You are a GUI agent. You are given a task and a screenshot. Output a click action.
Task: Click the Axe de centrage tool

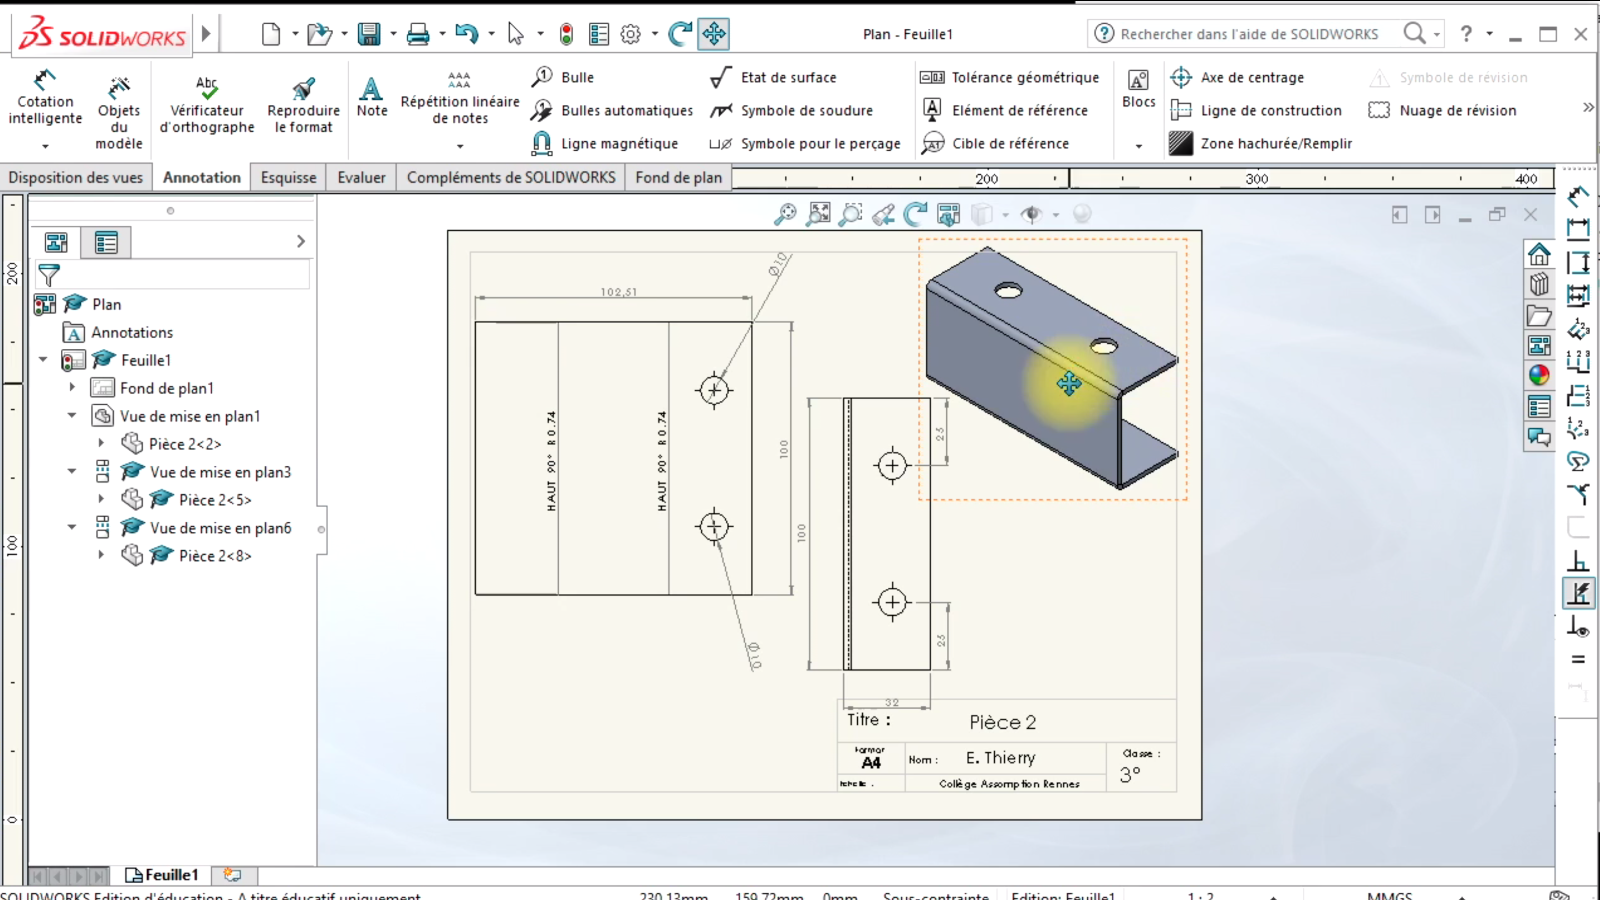point(1238,77)
